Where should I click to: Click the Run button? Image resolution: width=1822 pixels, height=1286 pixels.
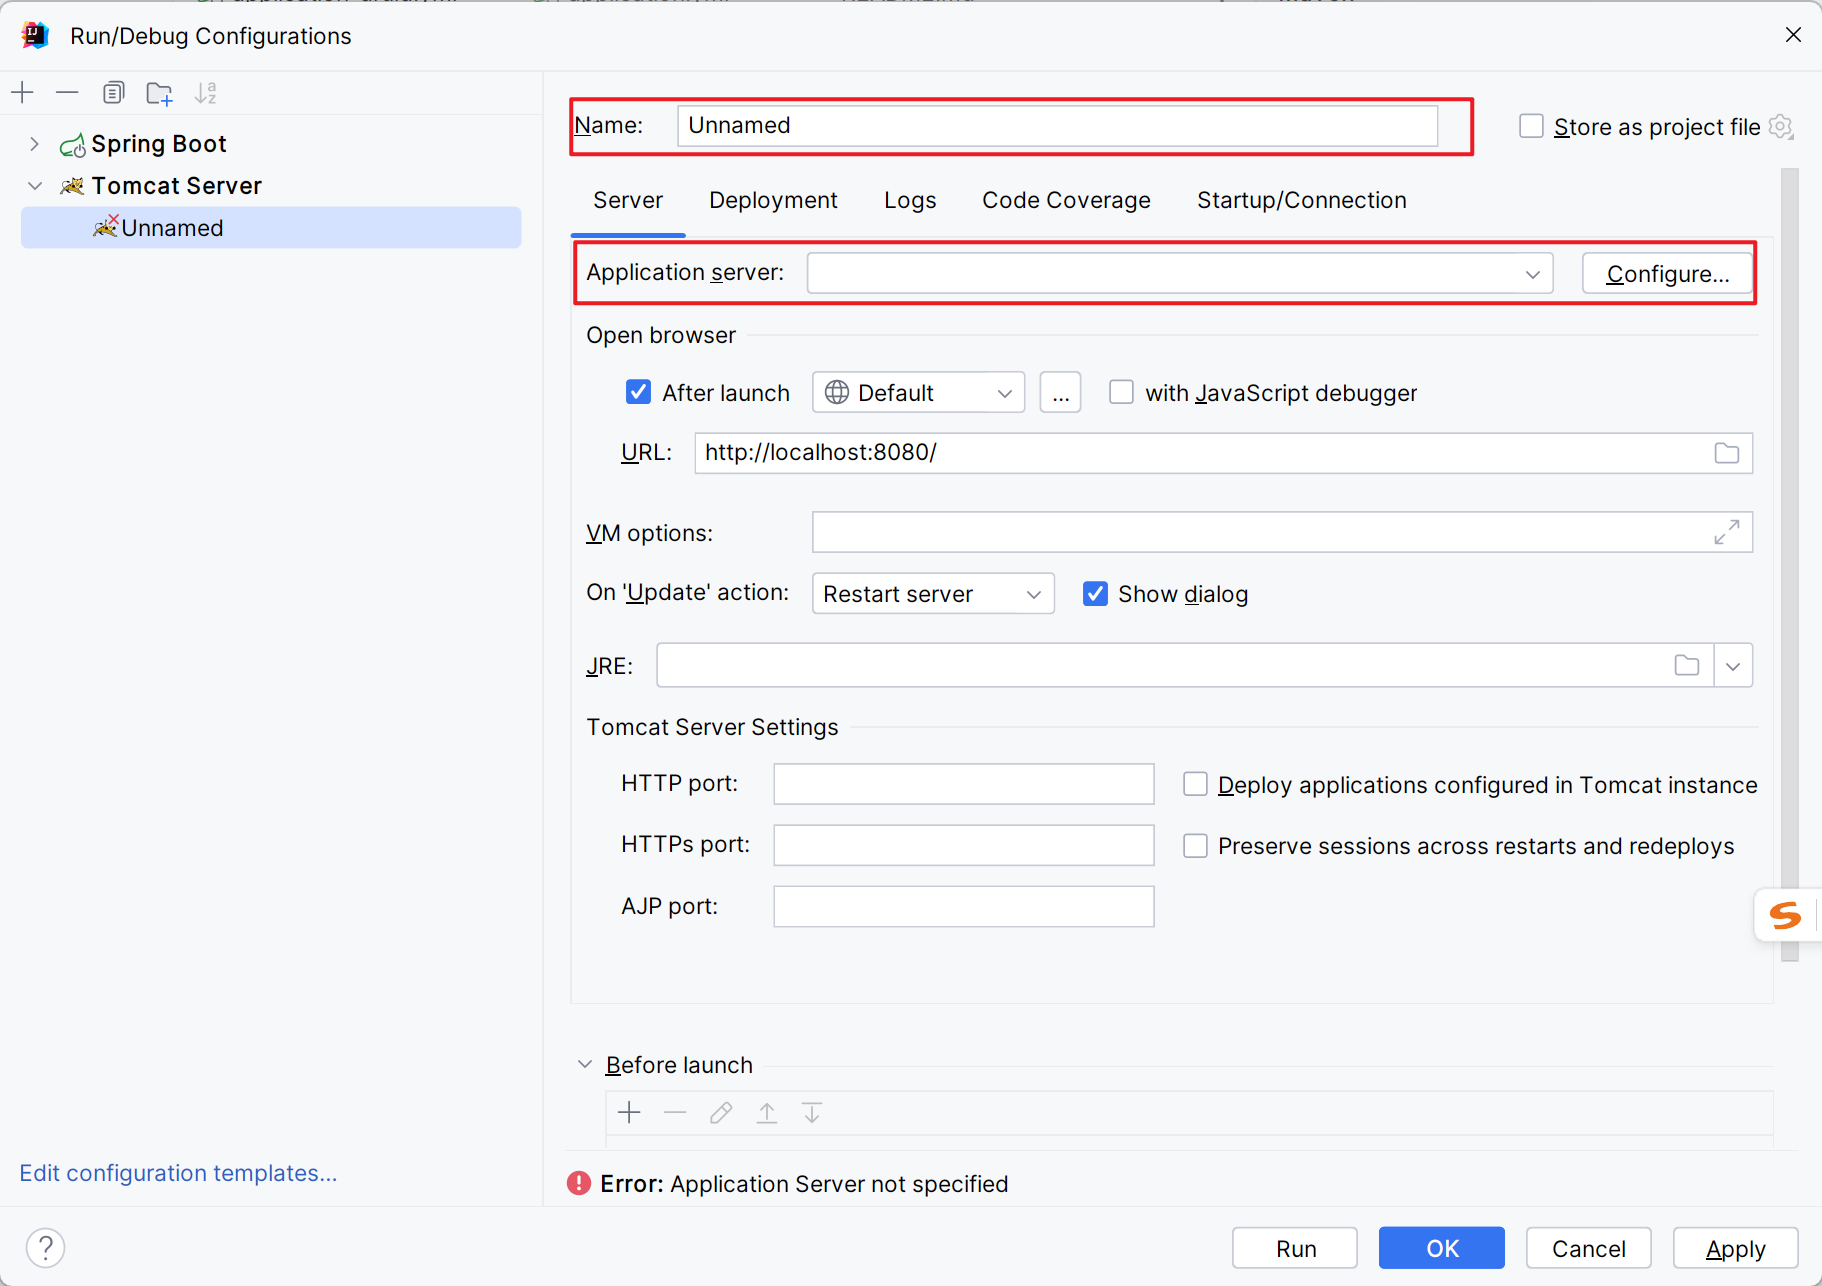point(1295,1248)
